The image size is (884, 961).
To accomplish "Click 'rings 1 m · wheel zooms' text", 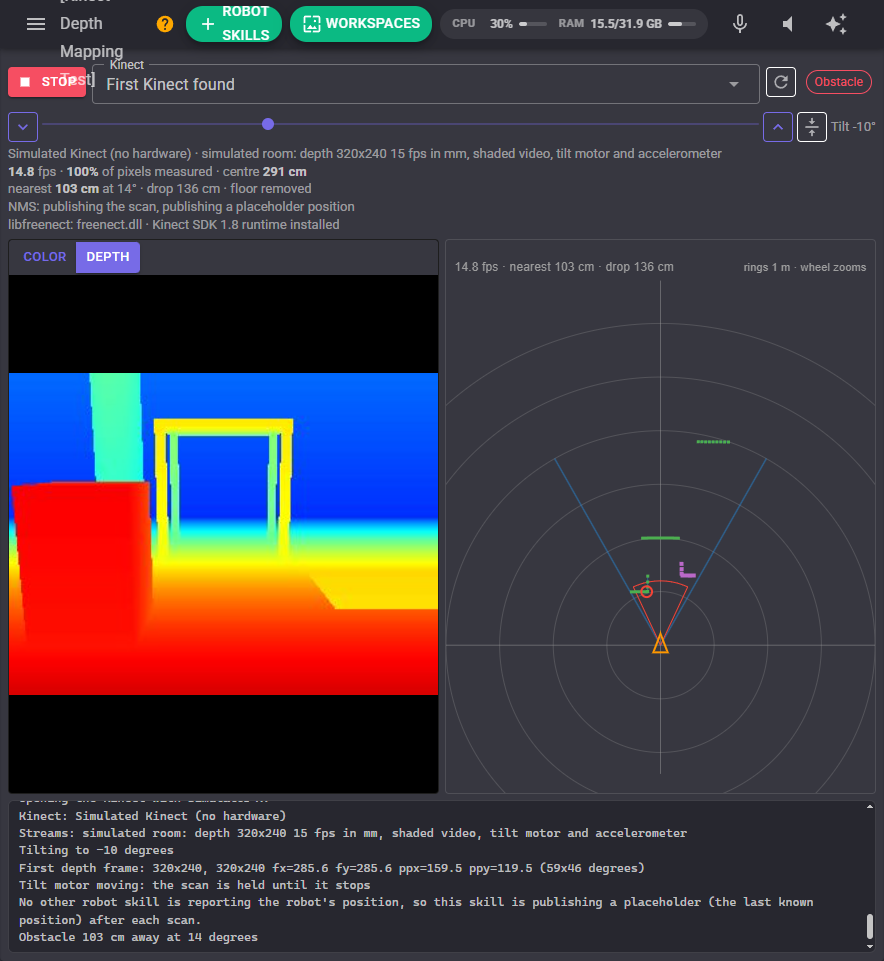I will coord(804,267).
